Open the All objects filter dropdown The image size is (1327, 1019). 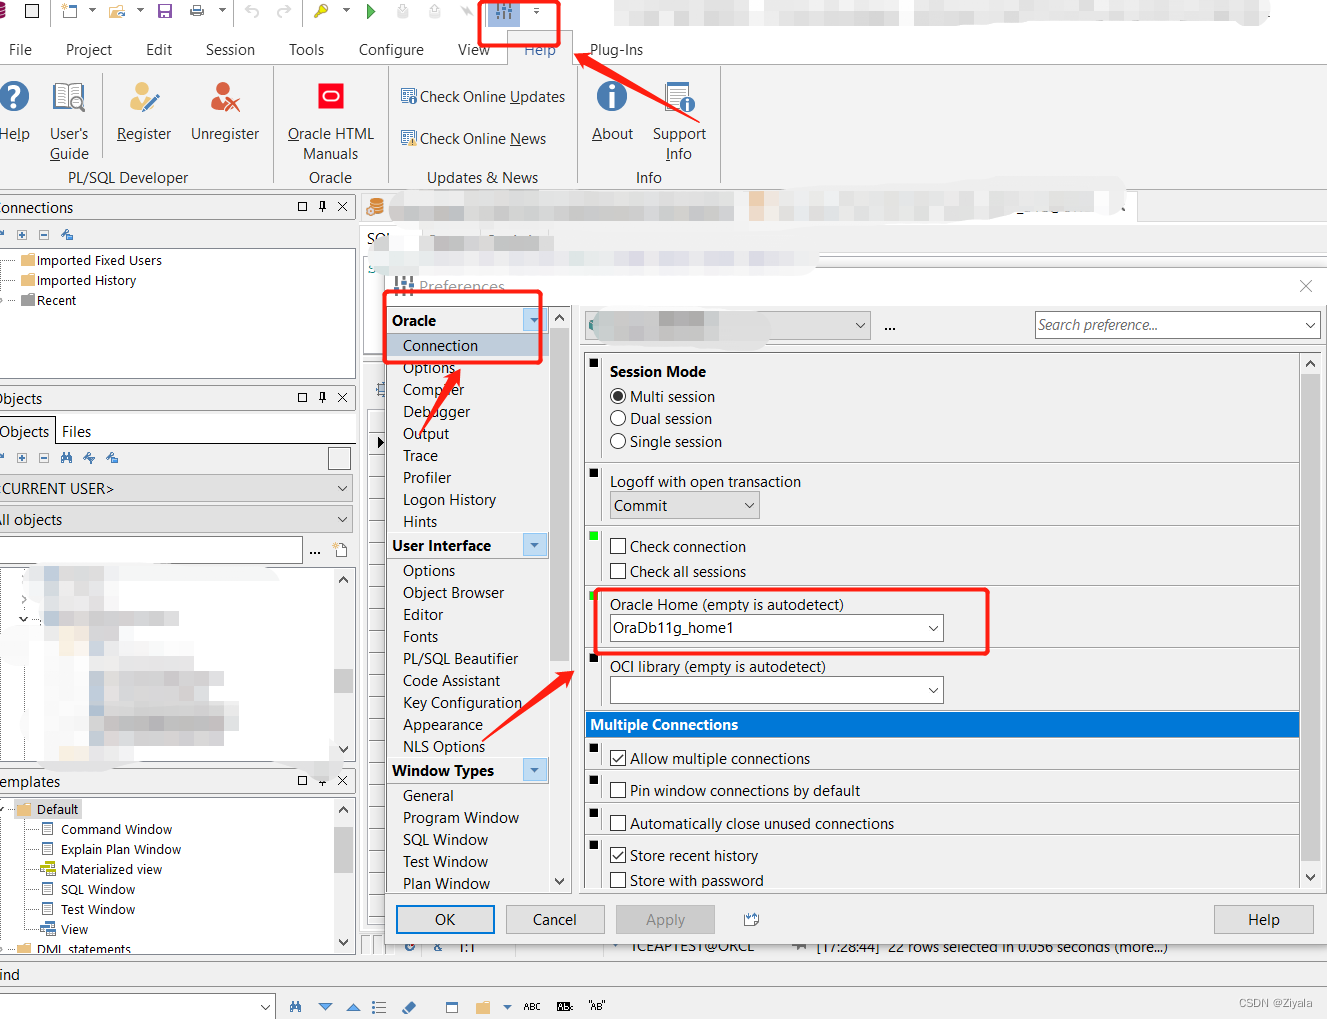click(x=342, y=520)
